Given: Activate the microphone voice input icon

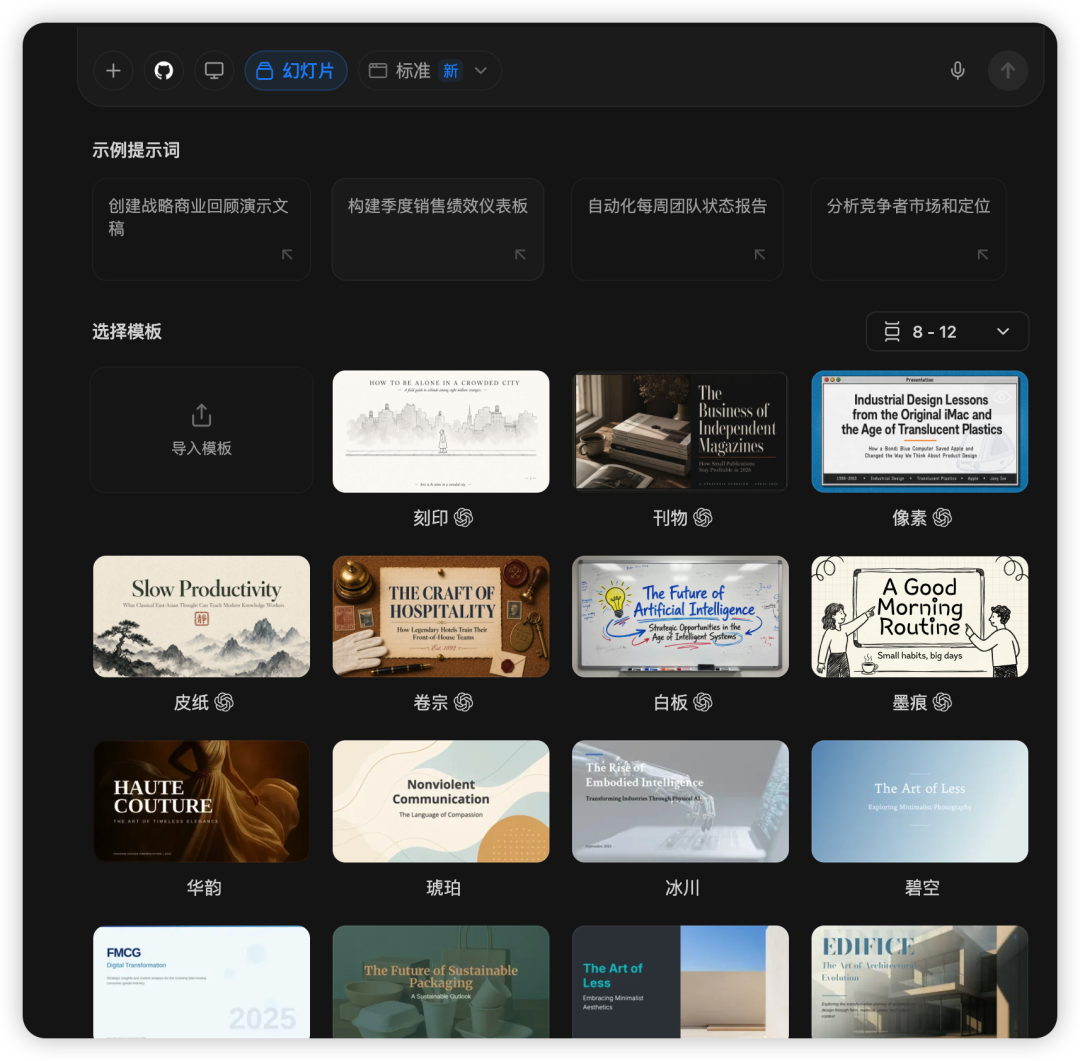Looking at the screenshot, I should (x=957, y=70).
